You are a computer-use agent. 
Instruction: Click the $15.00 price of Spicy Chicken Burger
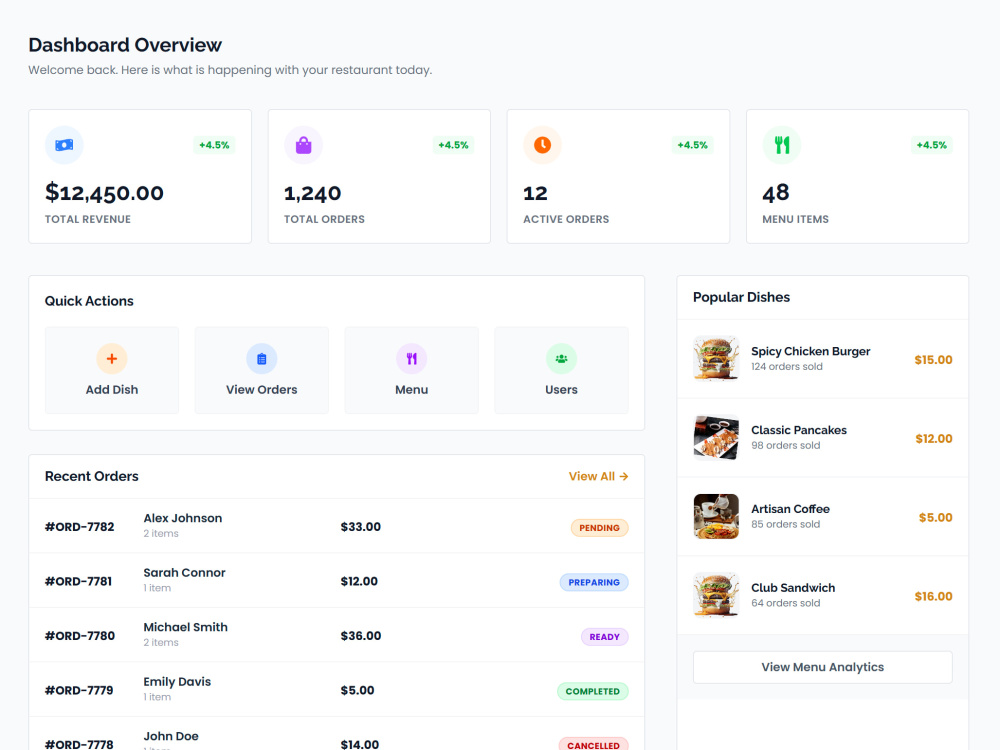pos(933,360)
